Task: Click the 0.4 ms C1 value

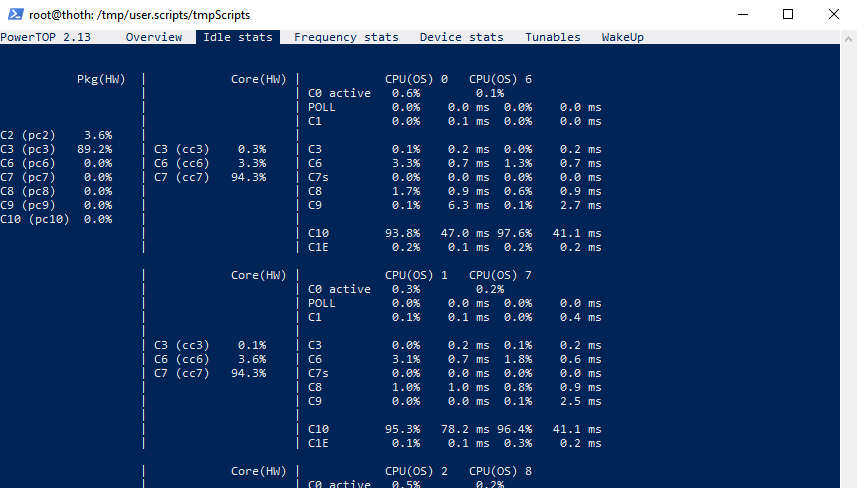Action: point(580,318)
